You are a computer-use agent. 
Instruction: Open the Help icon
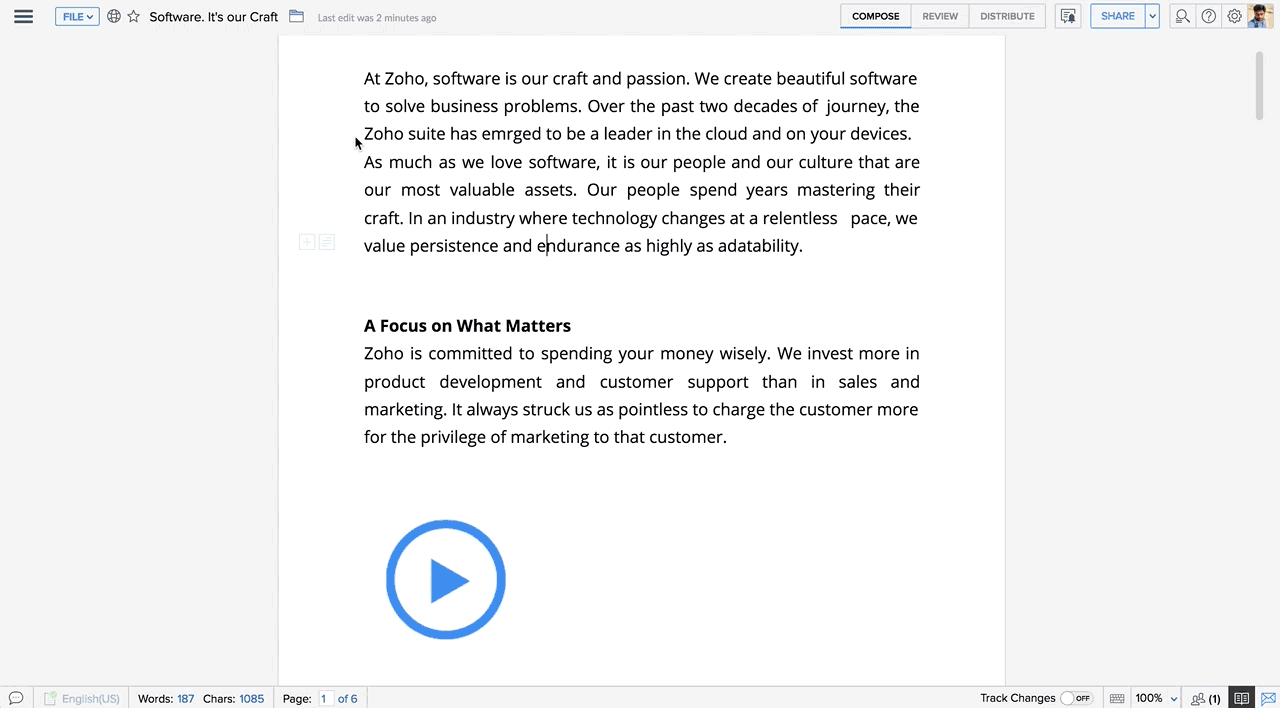tap(1208, 16)
